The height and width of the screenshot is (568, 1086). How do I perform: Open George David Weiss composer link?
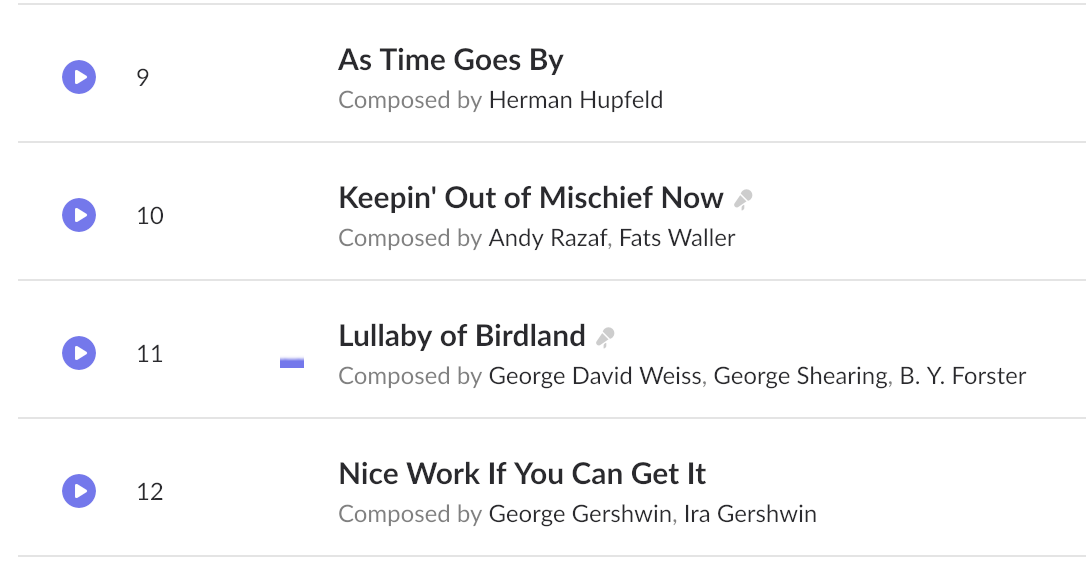pos(597,376)
